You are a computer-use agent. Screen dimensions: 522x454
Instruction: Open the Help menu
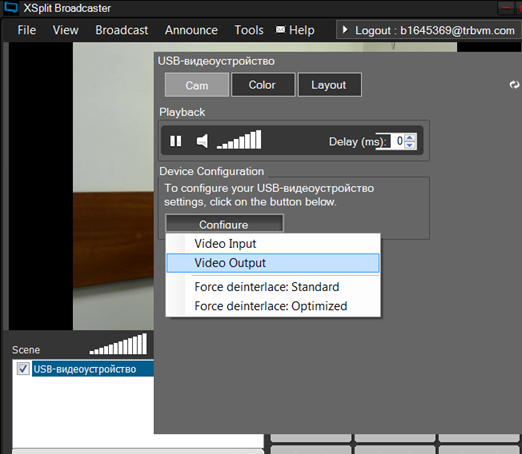(x=302, y=30)
